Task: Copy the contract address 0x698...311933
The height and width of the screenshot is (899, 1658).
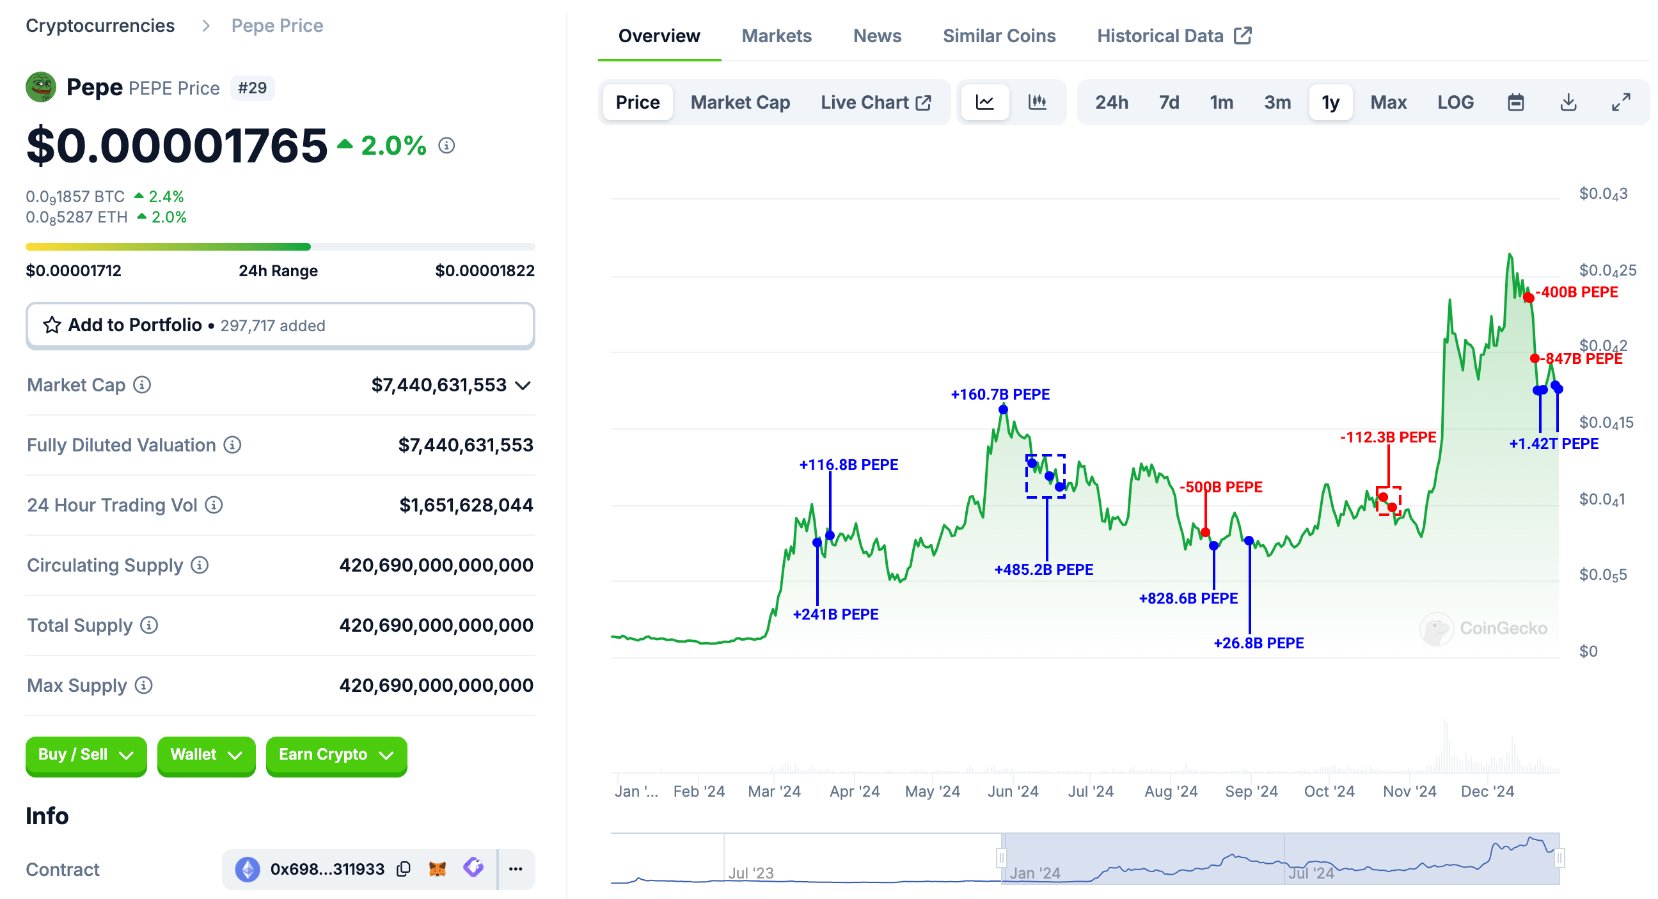Action: [404, 869]
